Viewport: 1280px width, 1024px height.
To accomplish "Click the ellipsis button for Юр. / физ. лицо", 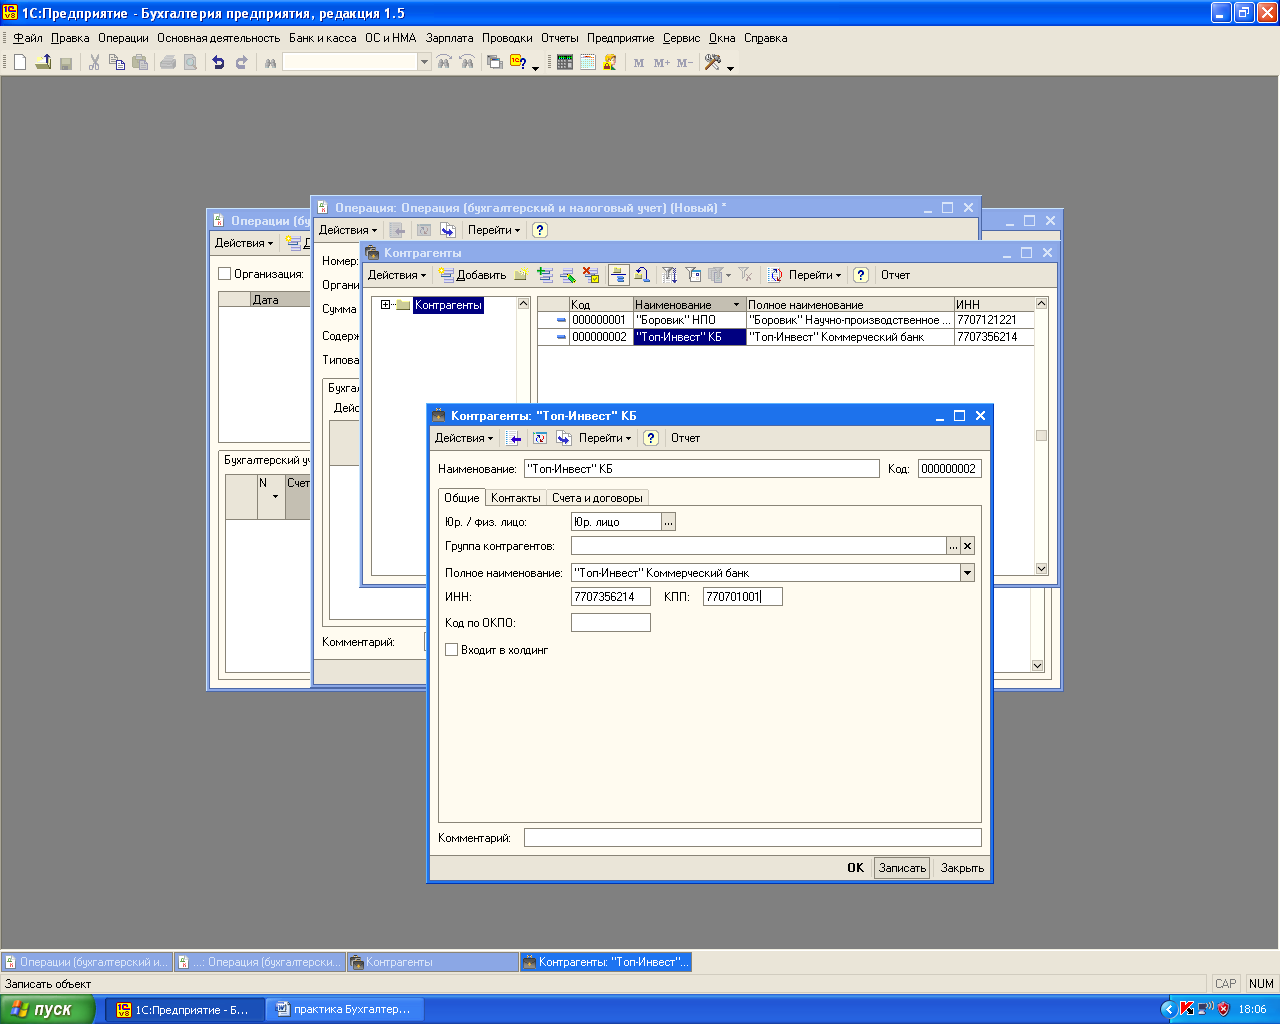I will click(x=669, y=522).
